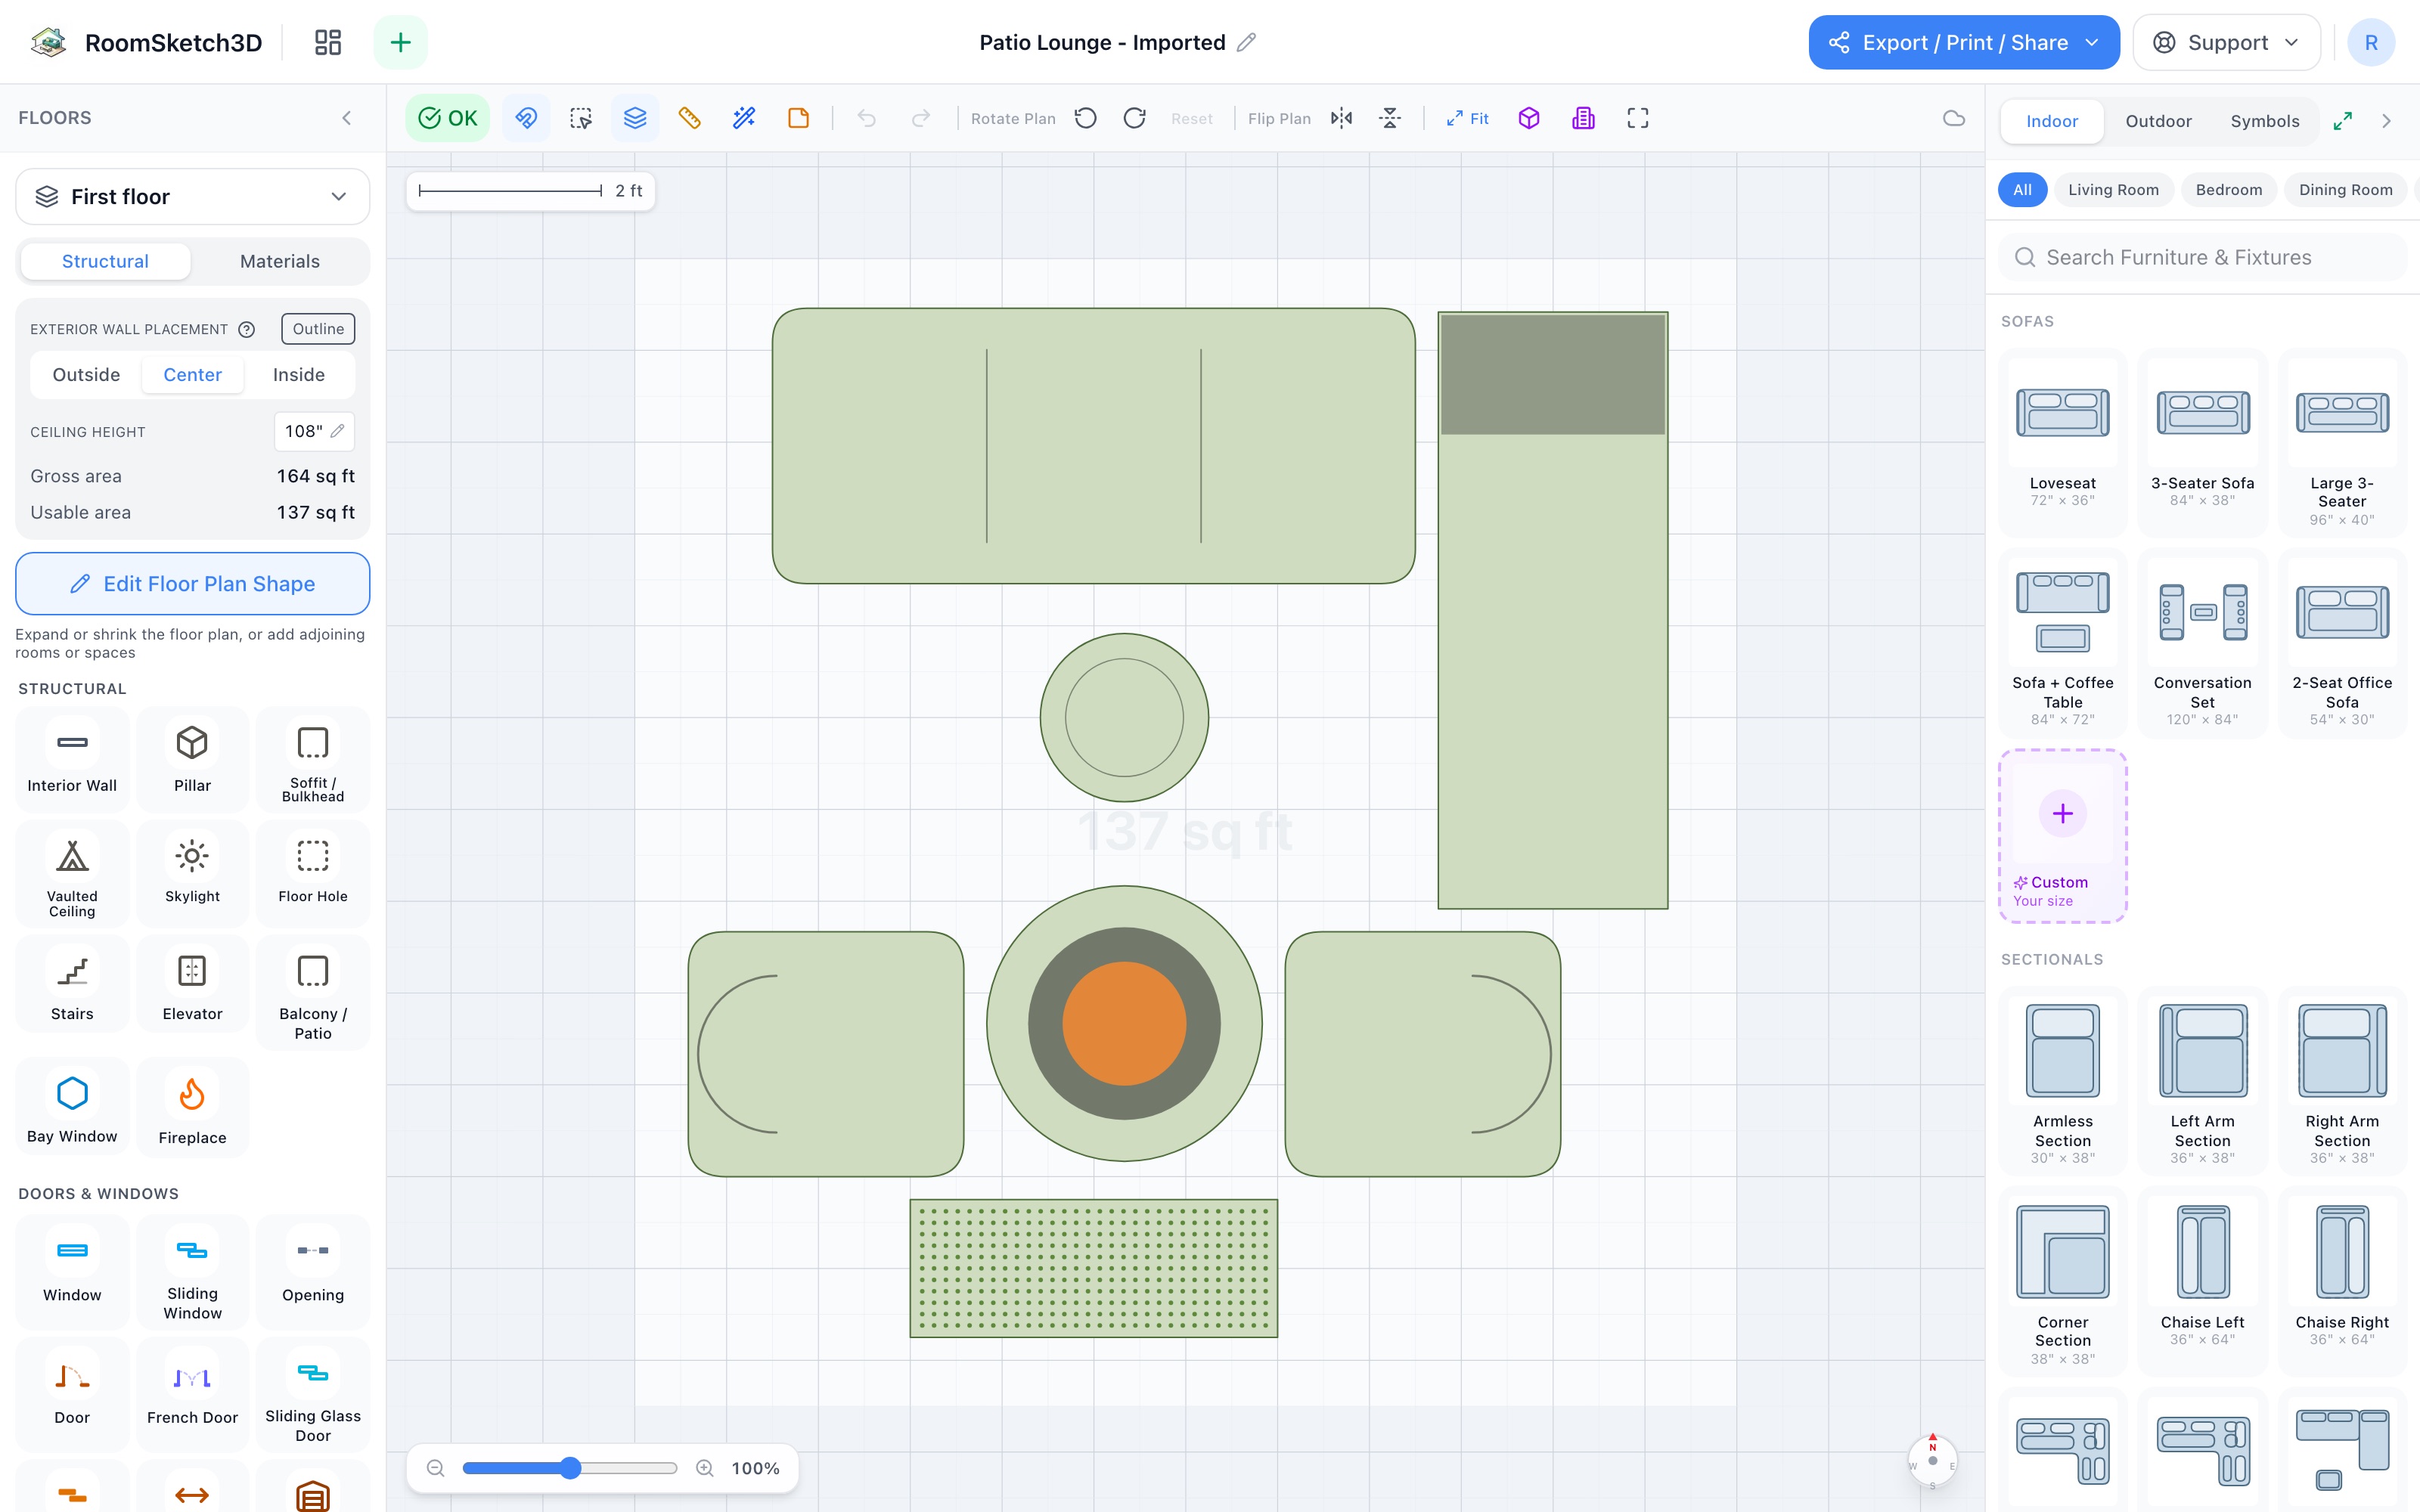Open the Support dropdown menu
The image size is (2420, 1512).
coord(2226,42)
